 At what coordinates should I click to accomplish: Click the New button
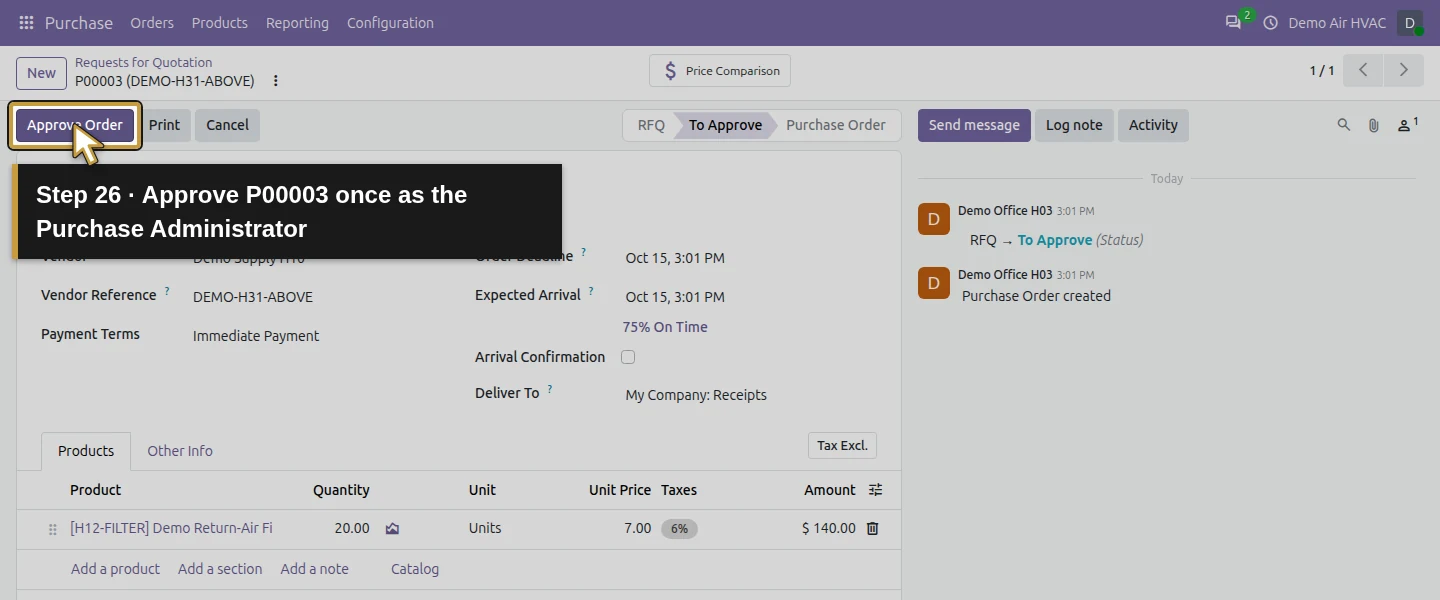point(41,73)
